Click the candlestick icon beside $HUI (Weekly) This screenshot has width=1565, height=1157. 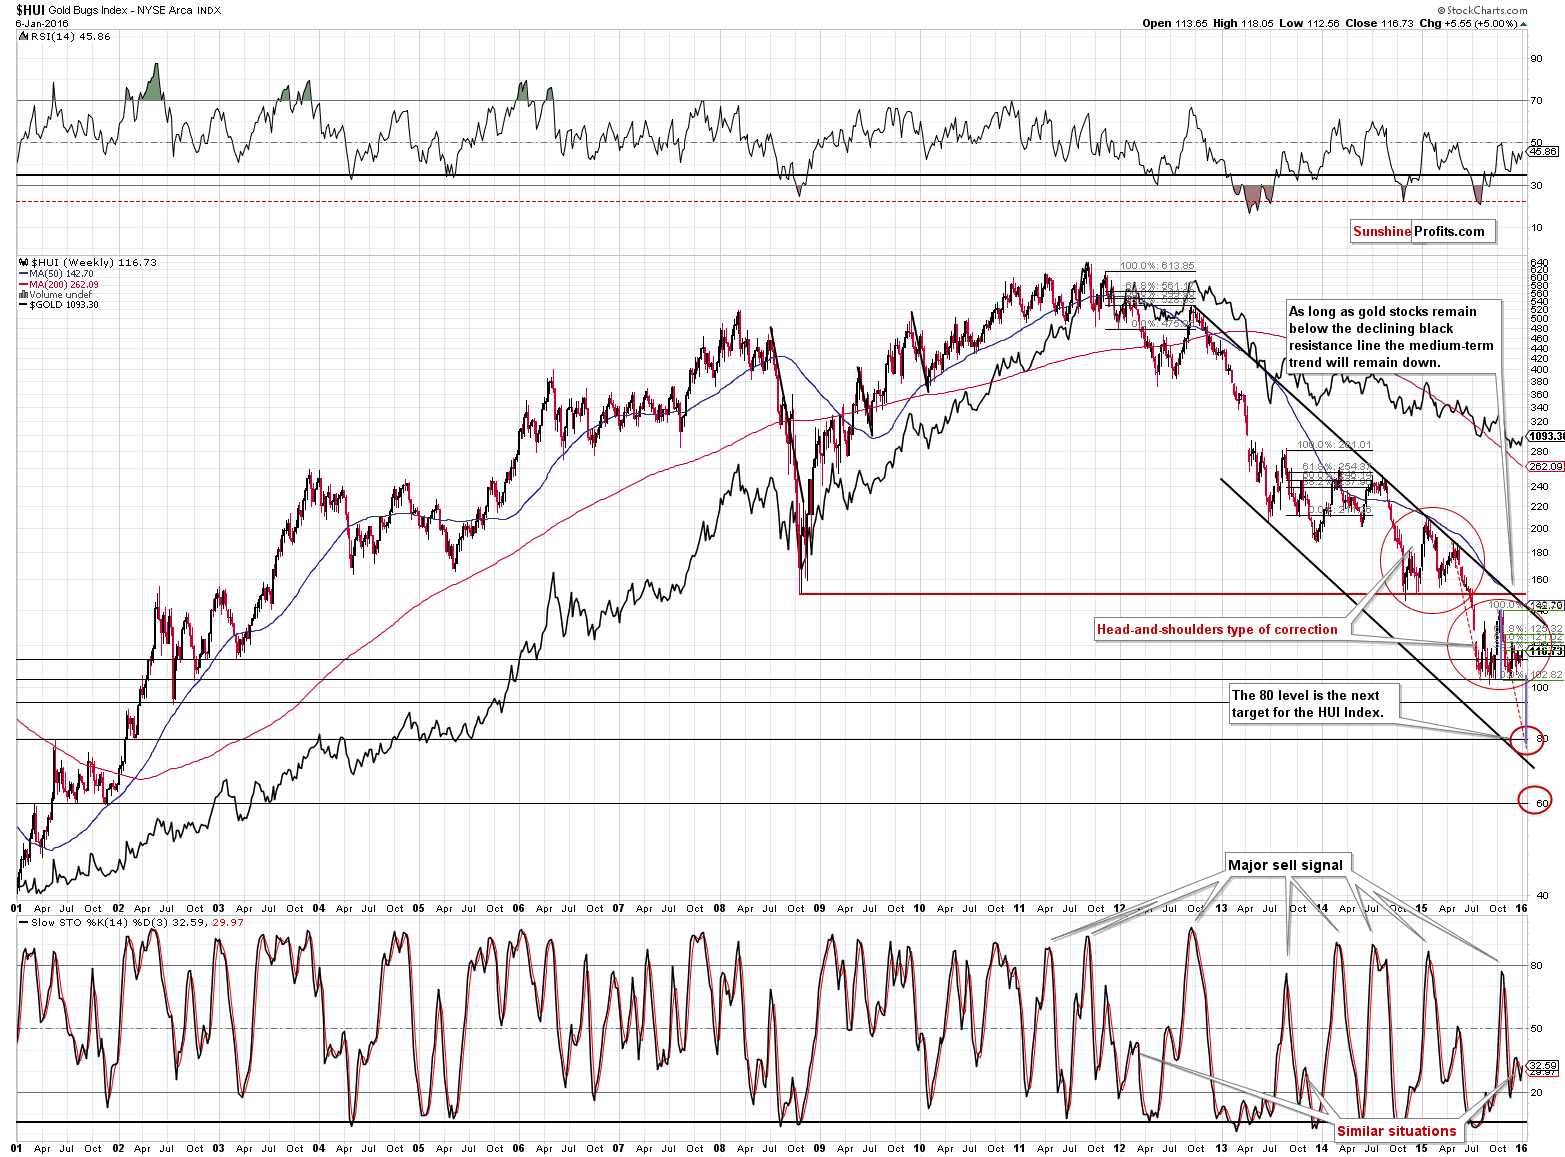[x=23, y=262]
